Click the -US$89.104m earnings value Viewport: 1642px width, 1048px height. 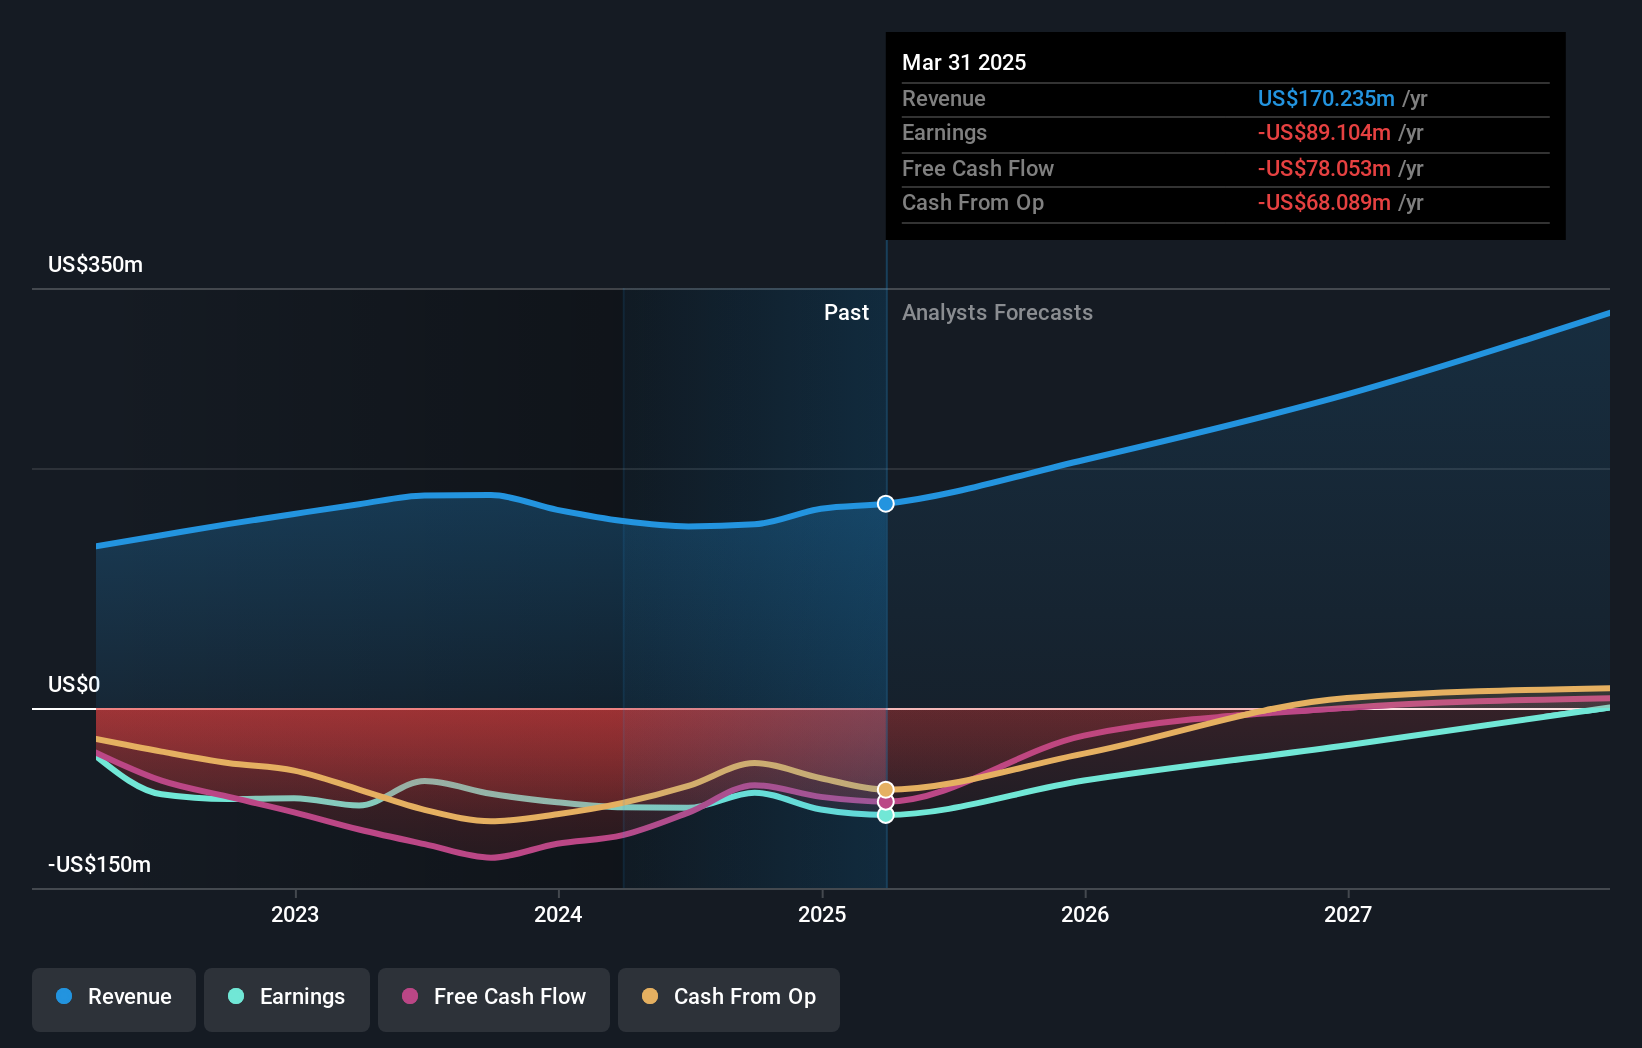1324,133
